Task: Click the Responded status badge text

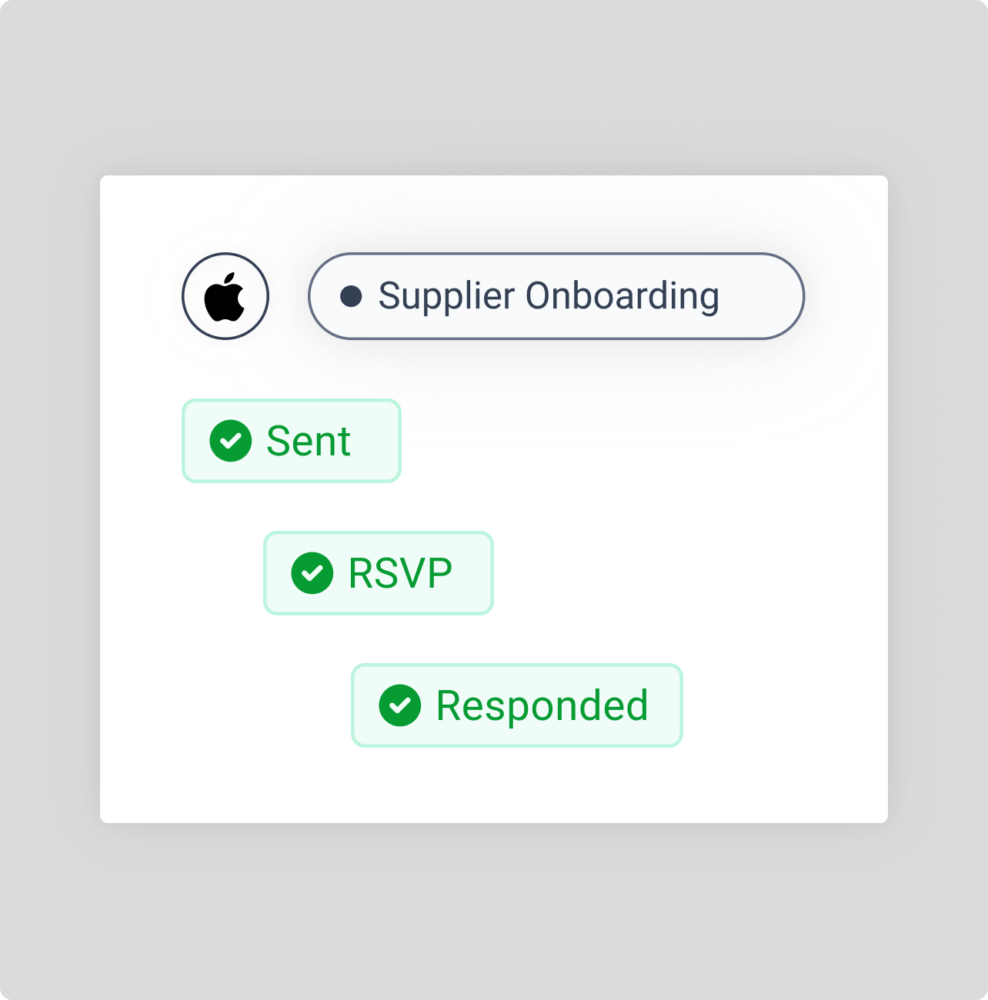Action: click(542, 705)
